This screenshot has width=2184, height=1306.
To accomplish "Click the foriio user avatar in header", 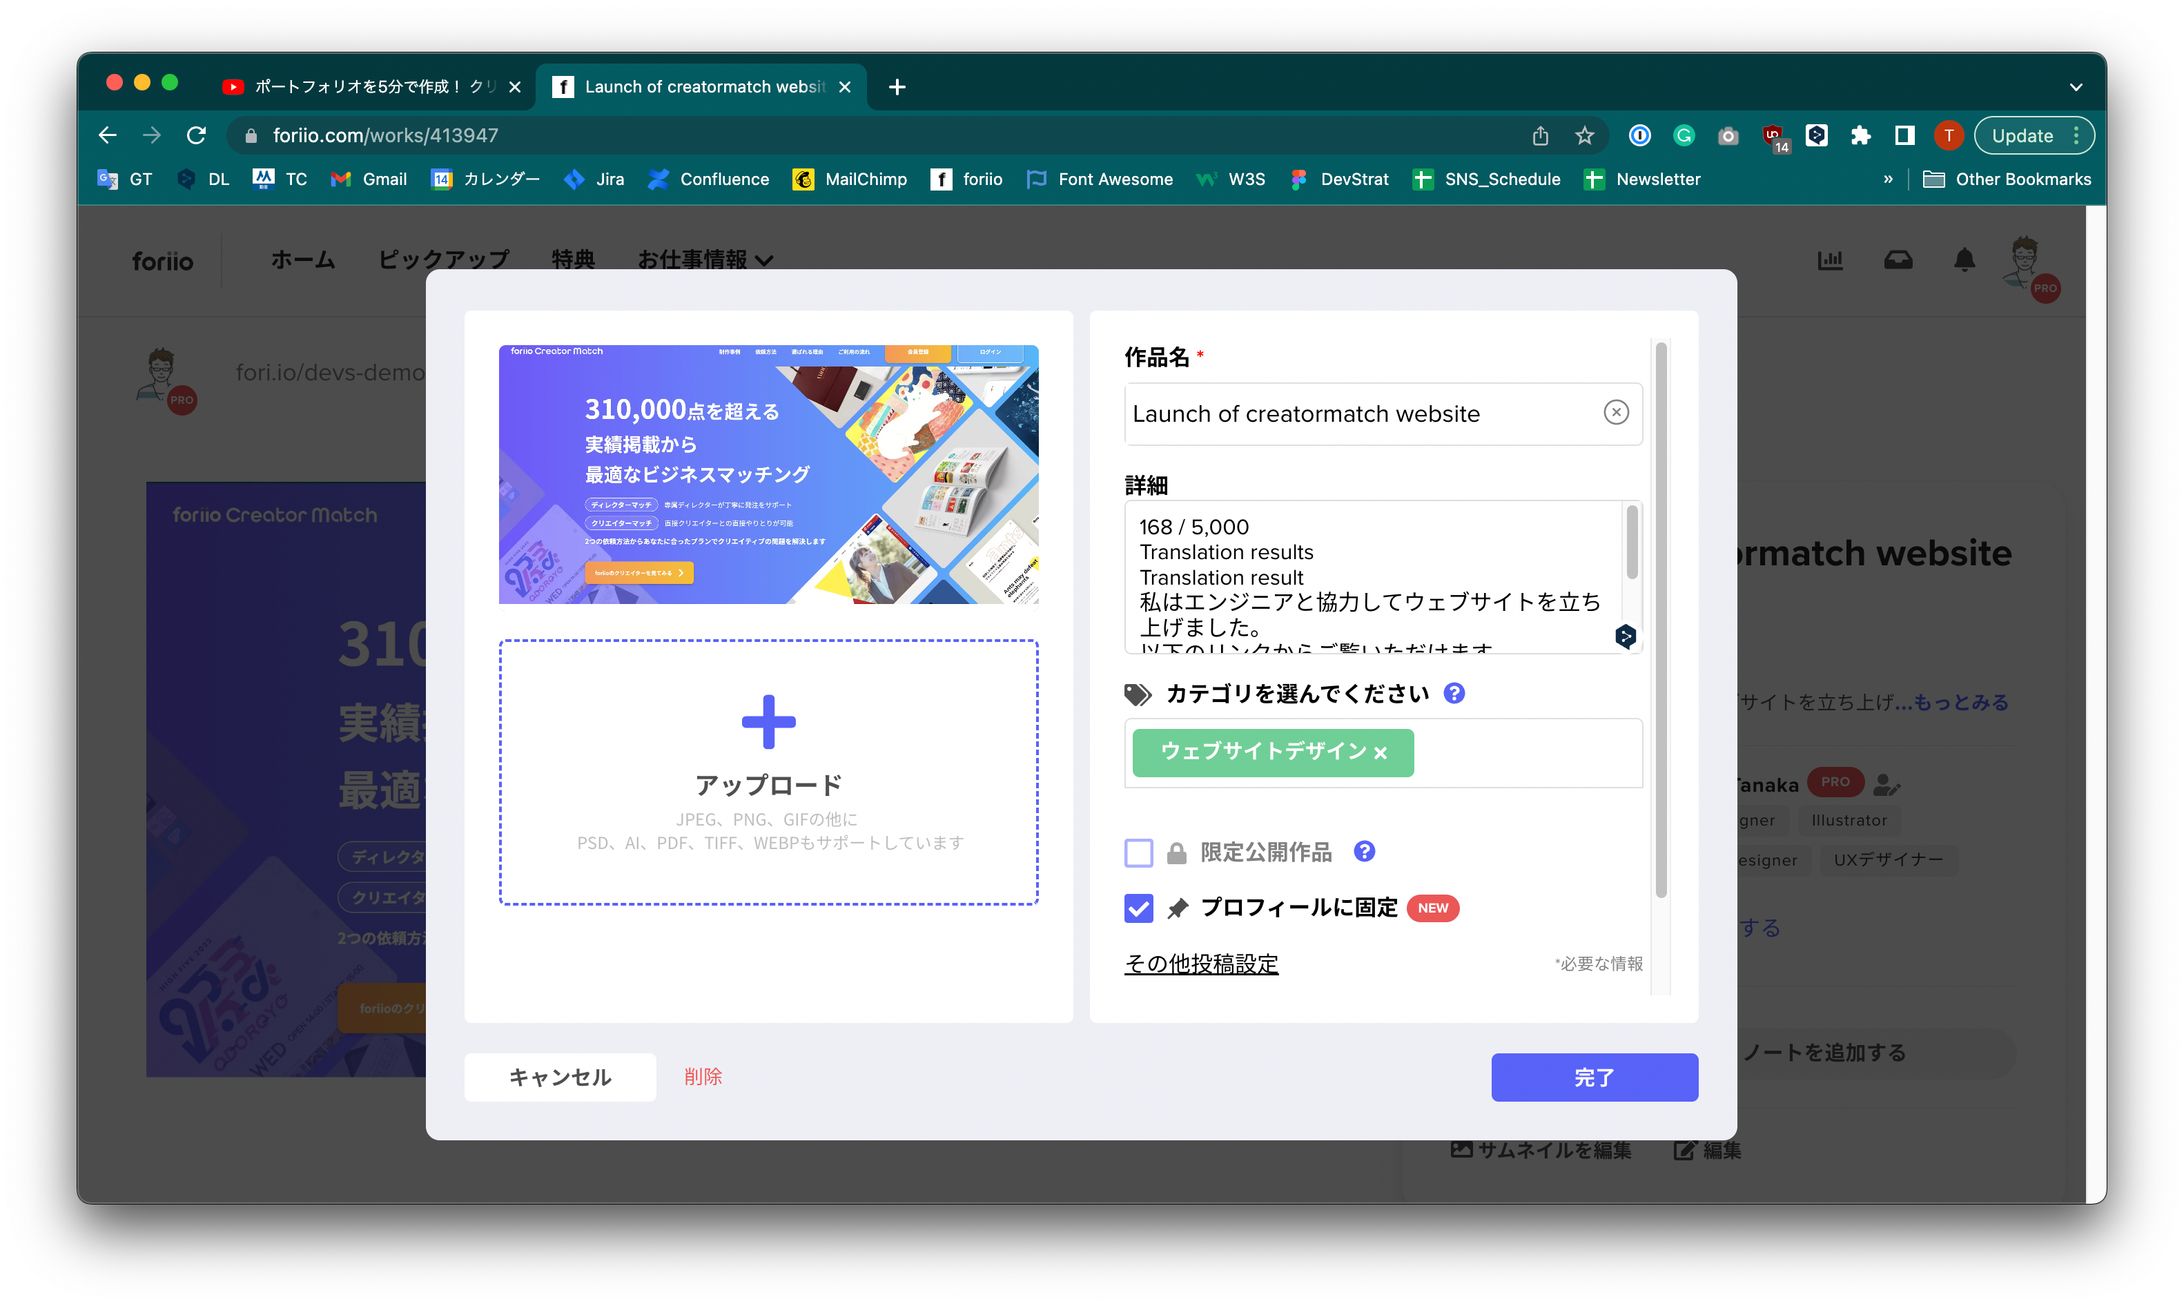I will pyautogui.click(x=2029, y=266).
